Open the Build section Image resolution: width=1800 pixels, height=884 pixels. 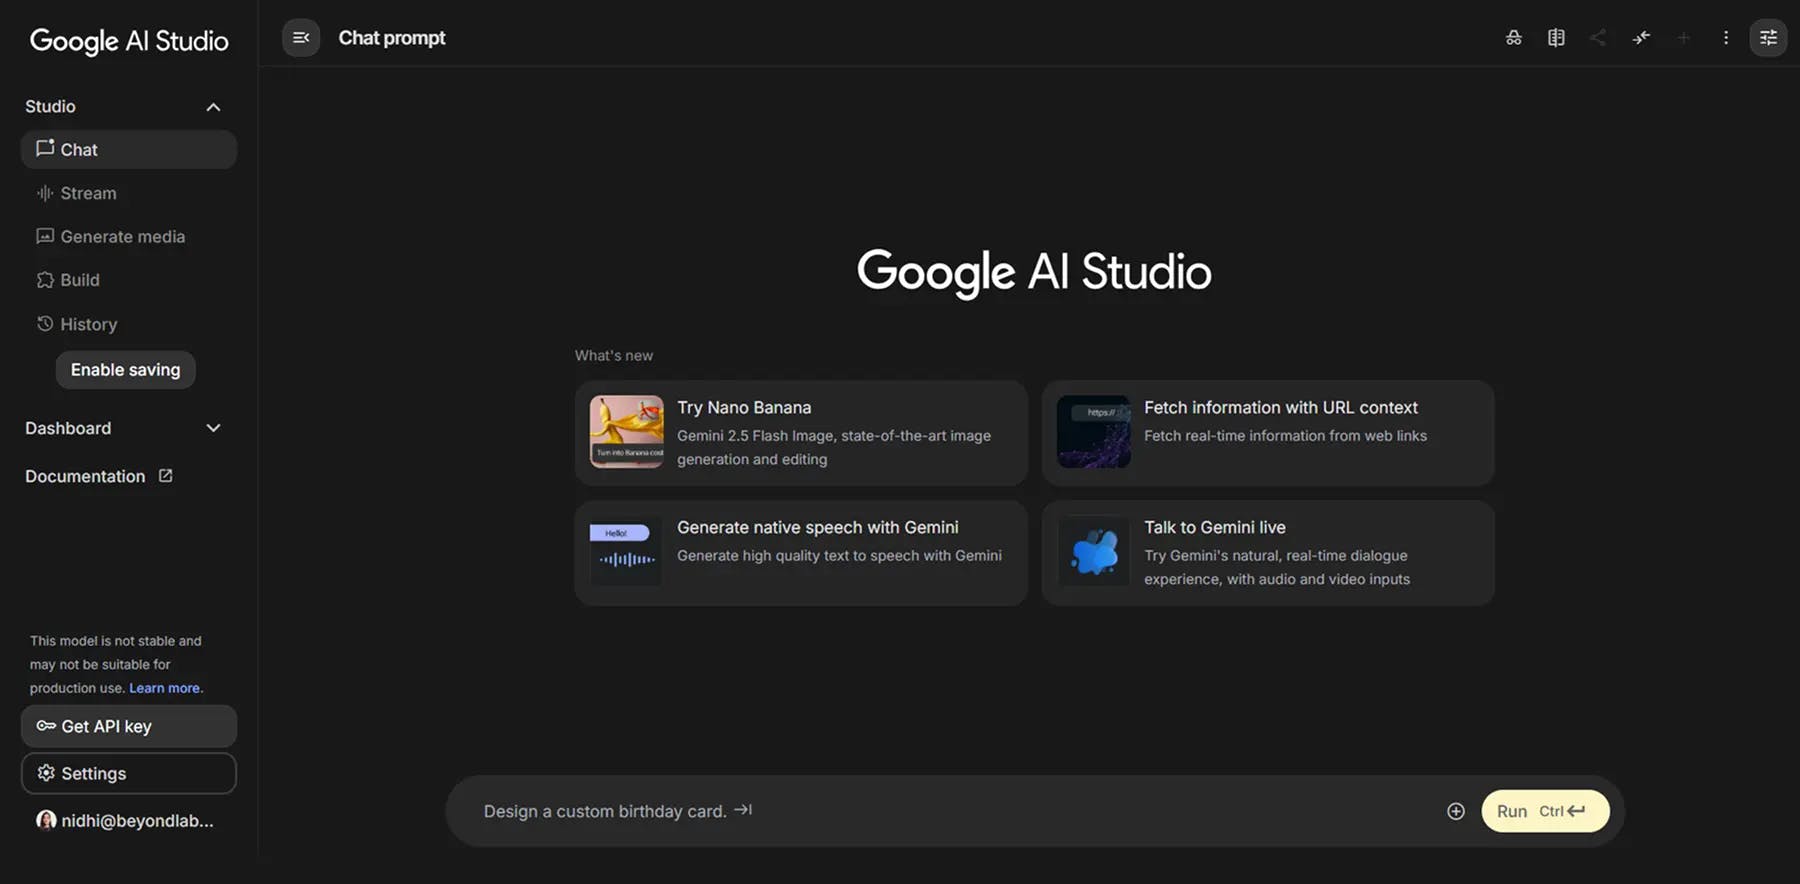[x=79, y=280]
